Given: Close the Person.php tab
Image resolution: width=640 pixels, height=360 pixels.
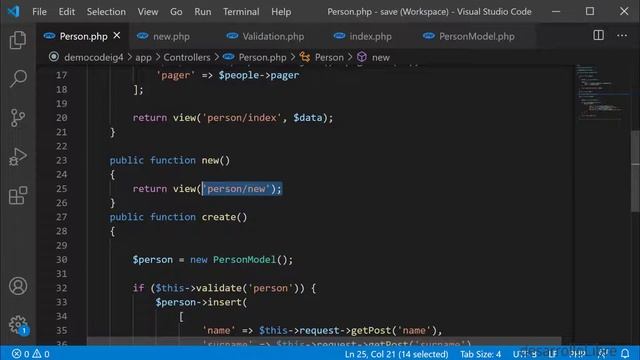Looking at the screenshot, I should [117, 36].
